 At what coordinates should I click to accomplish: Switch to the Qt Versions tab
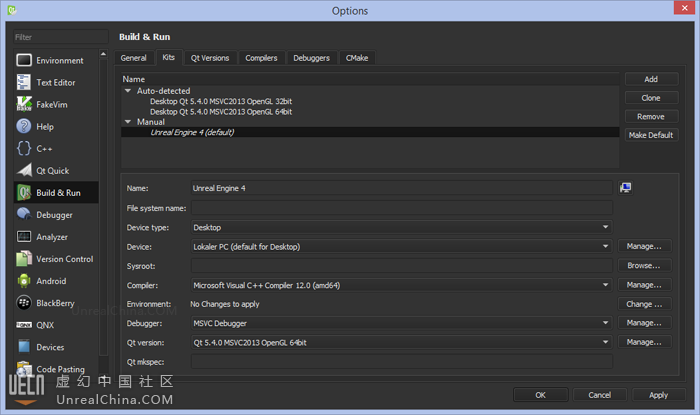tap(210, 58)
